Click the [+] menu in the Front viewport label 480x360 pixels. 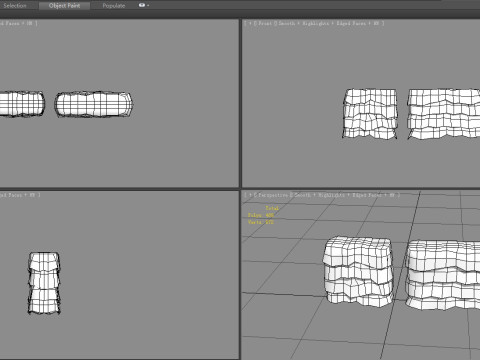[x=249, y=23]
